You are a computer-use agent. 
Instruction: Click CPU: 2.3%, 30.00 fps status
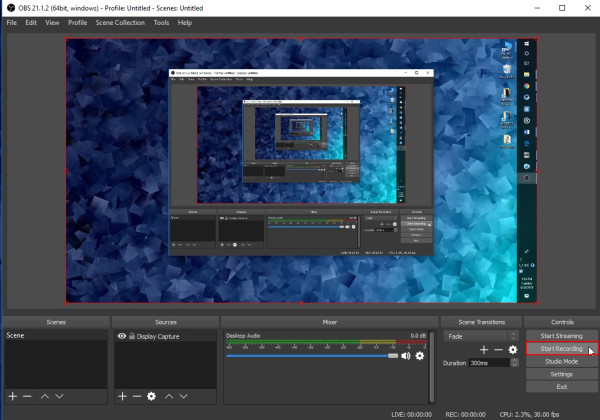529,415
